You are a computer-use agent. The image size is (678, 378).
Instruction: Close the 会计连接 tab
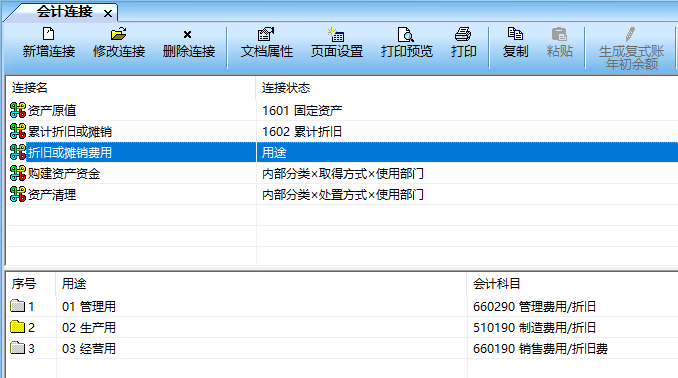coord(108,14)
